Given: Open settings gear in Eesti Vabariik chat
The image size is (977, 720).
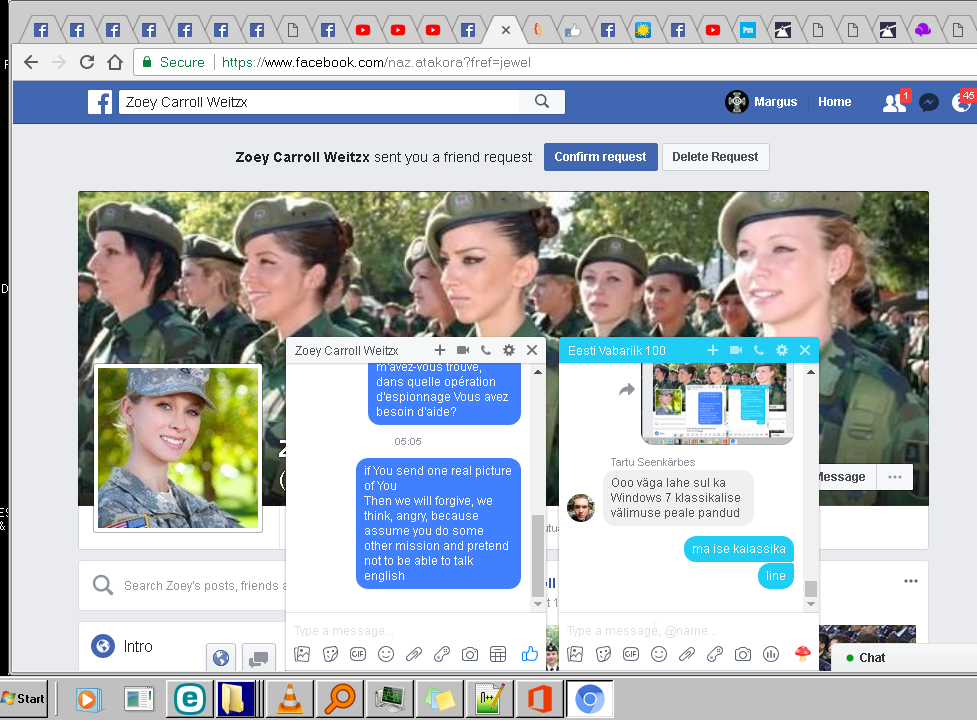Looking at the screenshot, I should pyautogui.click(x=782, y=350).
